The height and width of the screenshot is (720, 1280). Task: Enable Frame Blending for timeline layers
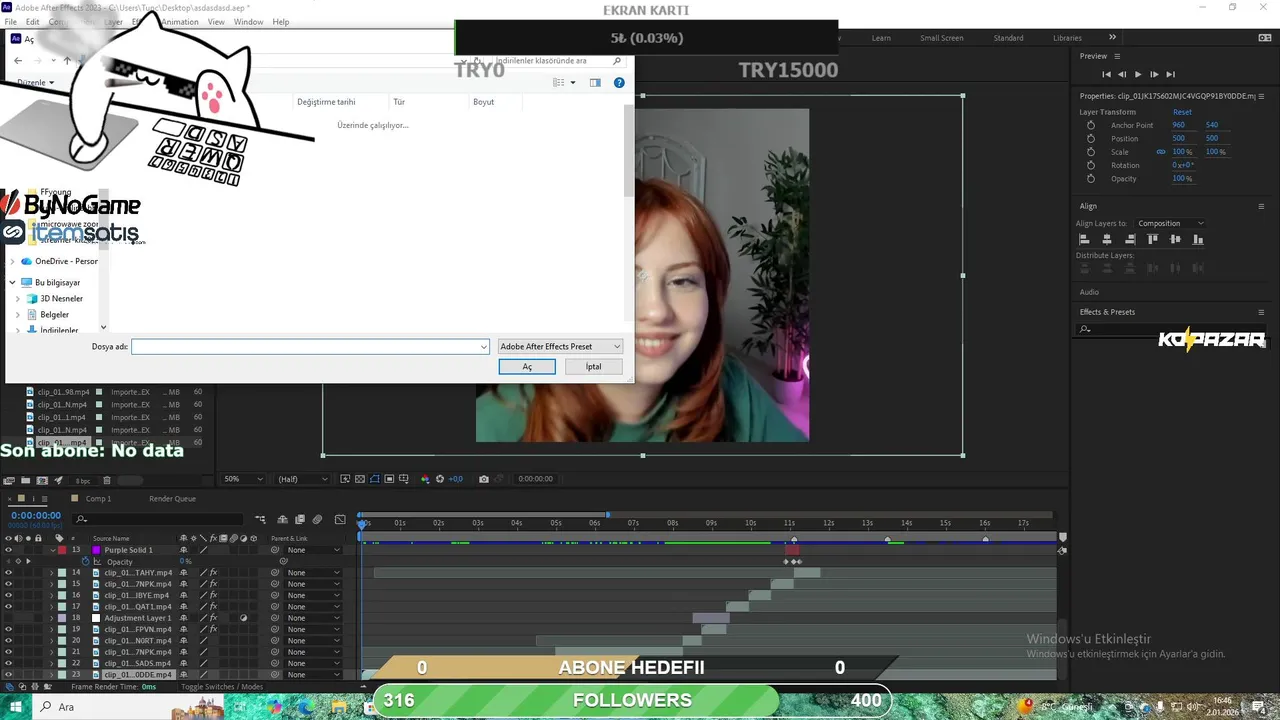coord(300,519)
